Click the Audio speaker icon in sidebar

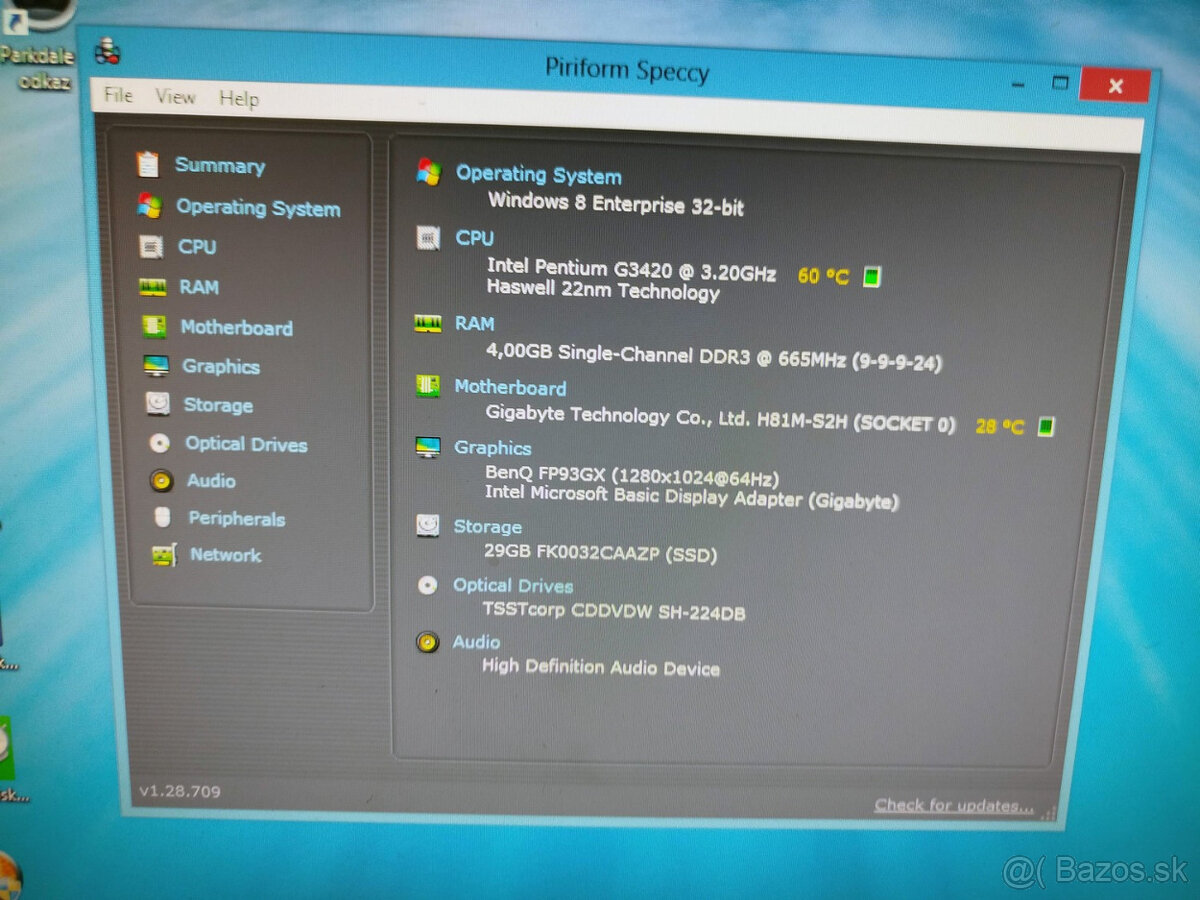coord(161,481)
